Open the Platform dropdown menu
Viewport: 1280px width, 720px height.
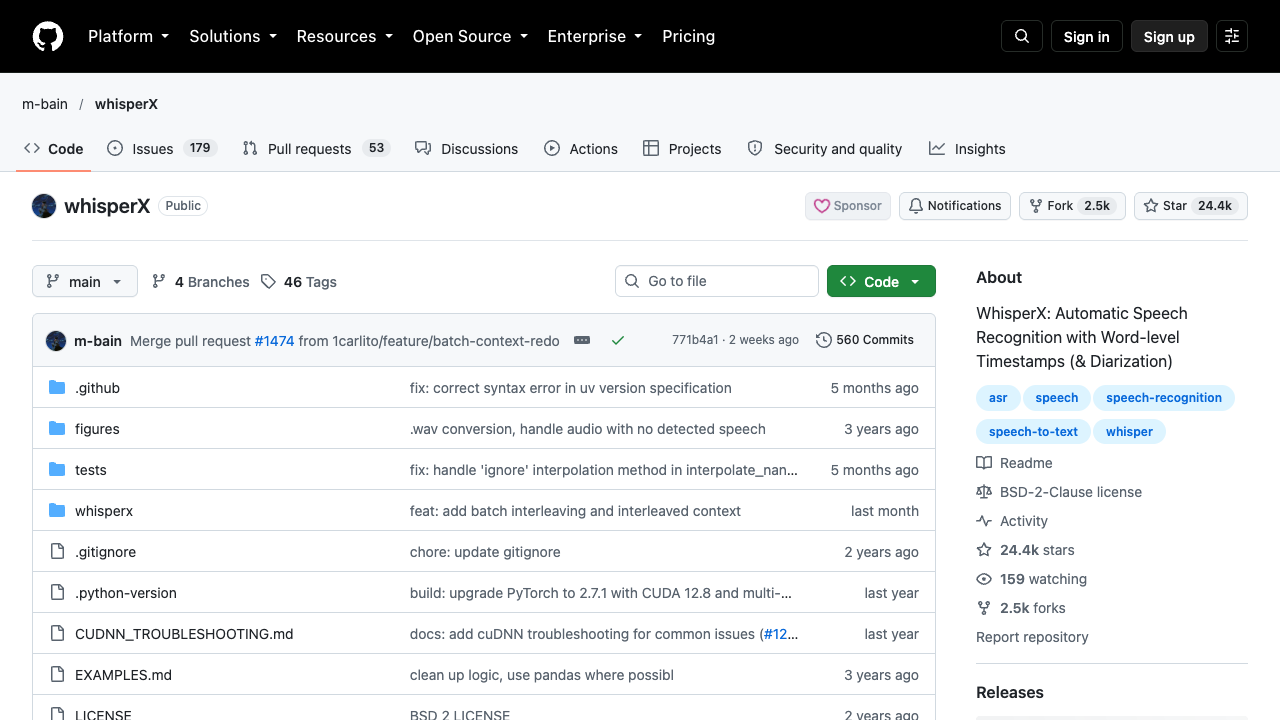coord(128,36)
